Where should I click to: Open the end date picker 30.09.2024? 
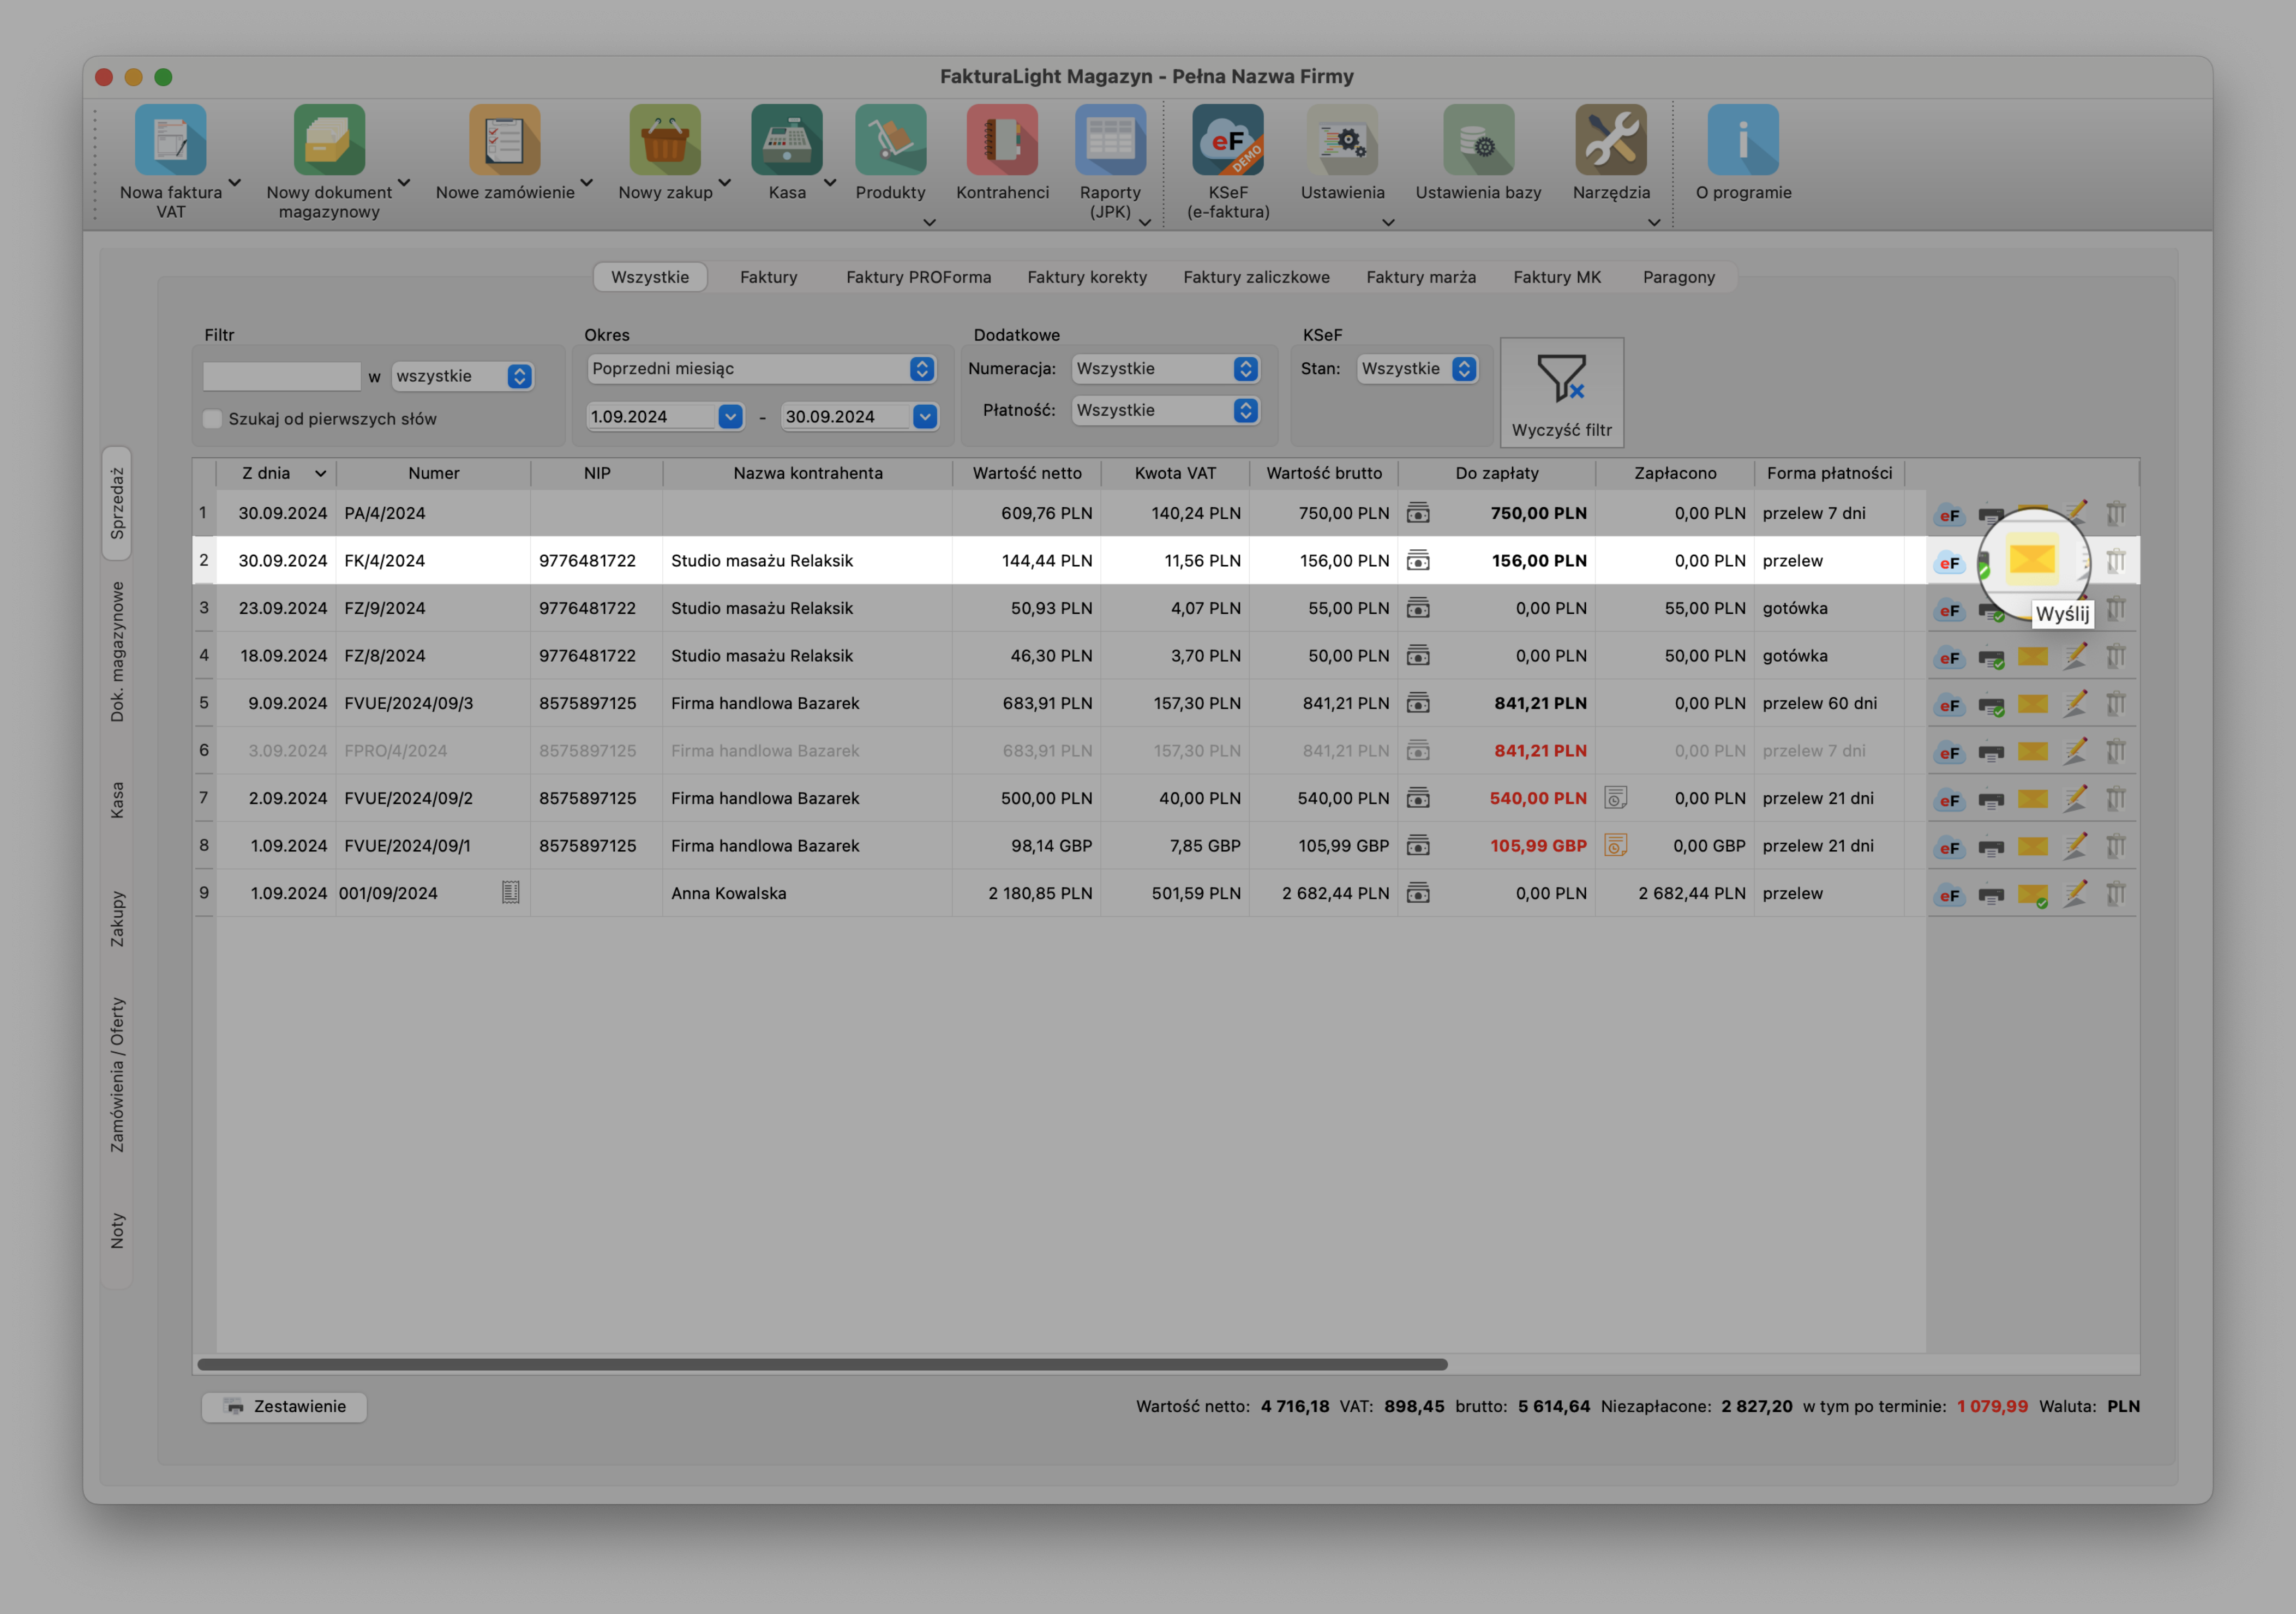(x=925, y=416)
